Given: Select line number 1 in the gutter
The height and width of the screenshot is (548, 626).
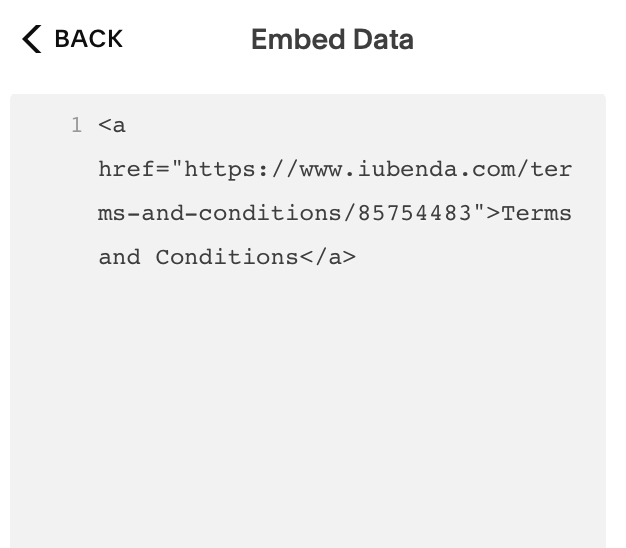Looking at the screenshot, I should [x=76, y=126].
